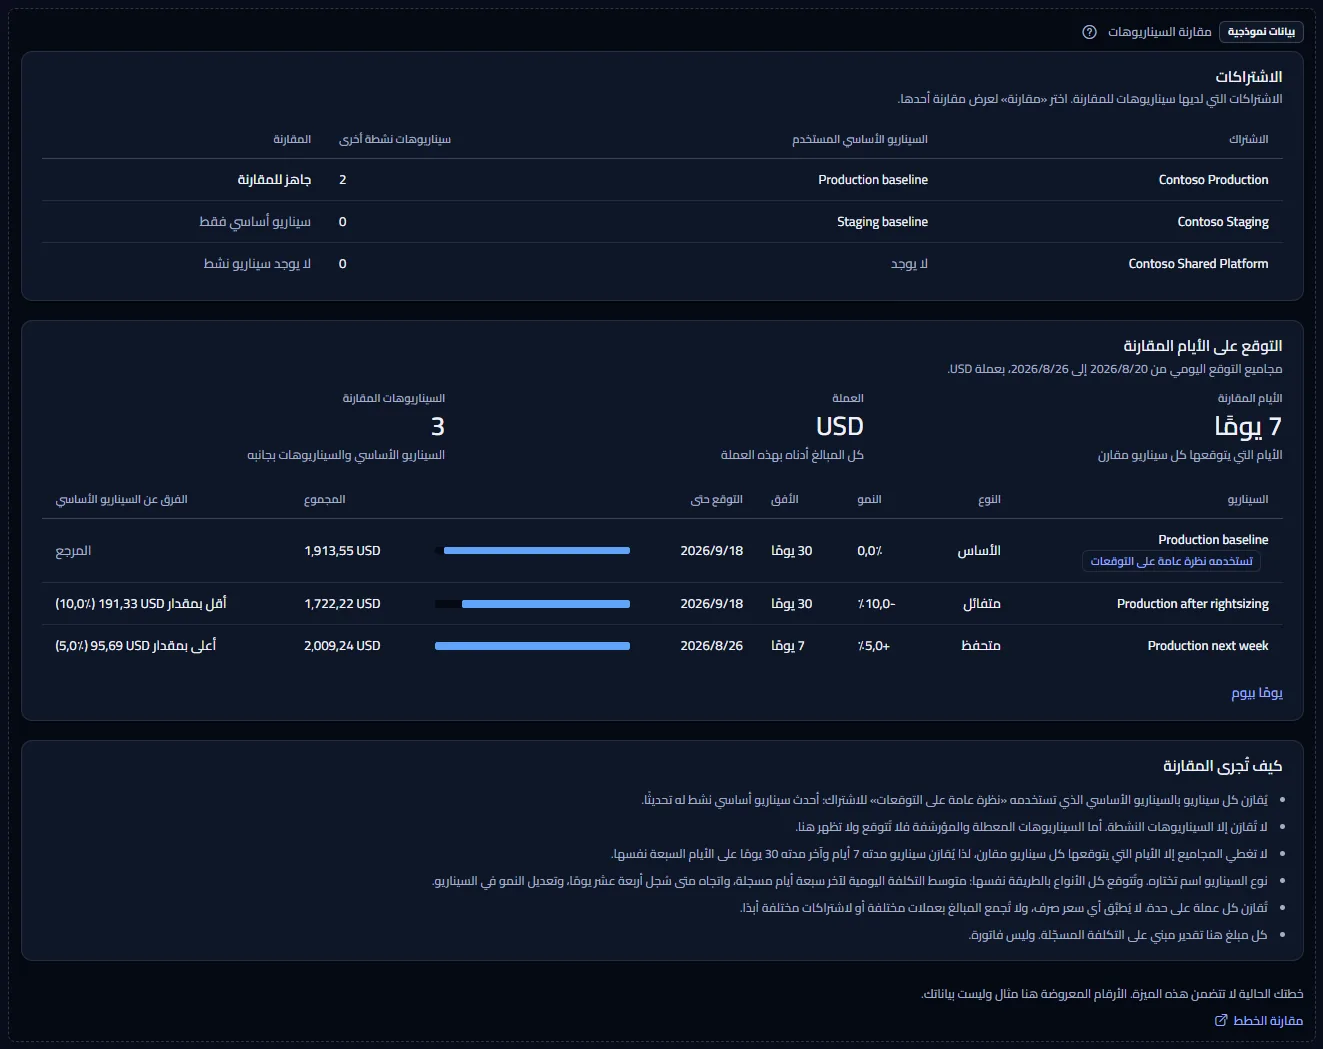Click the أقل بمقدار 191,33 USD difference

(x=141, y=604)
